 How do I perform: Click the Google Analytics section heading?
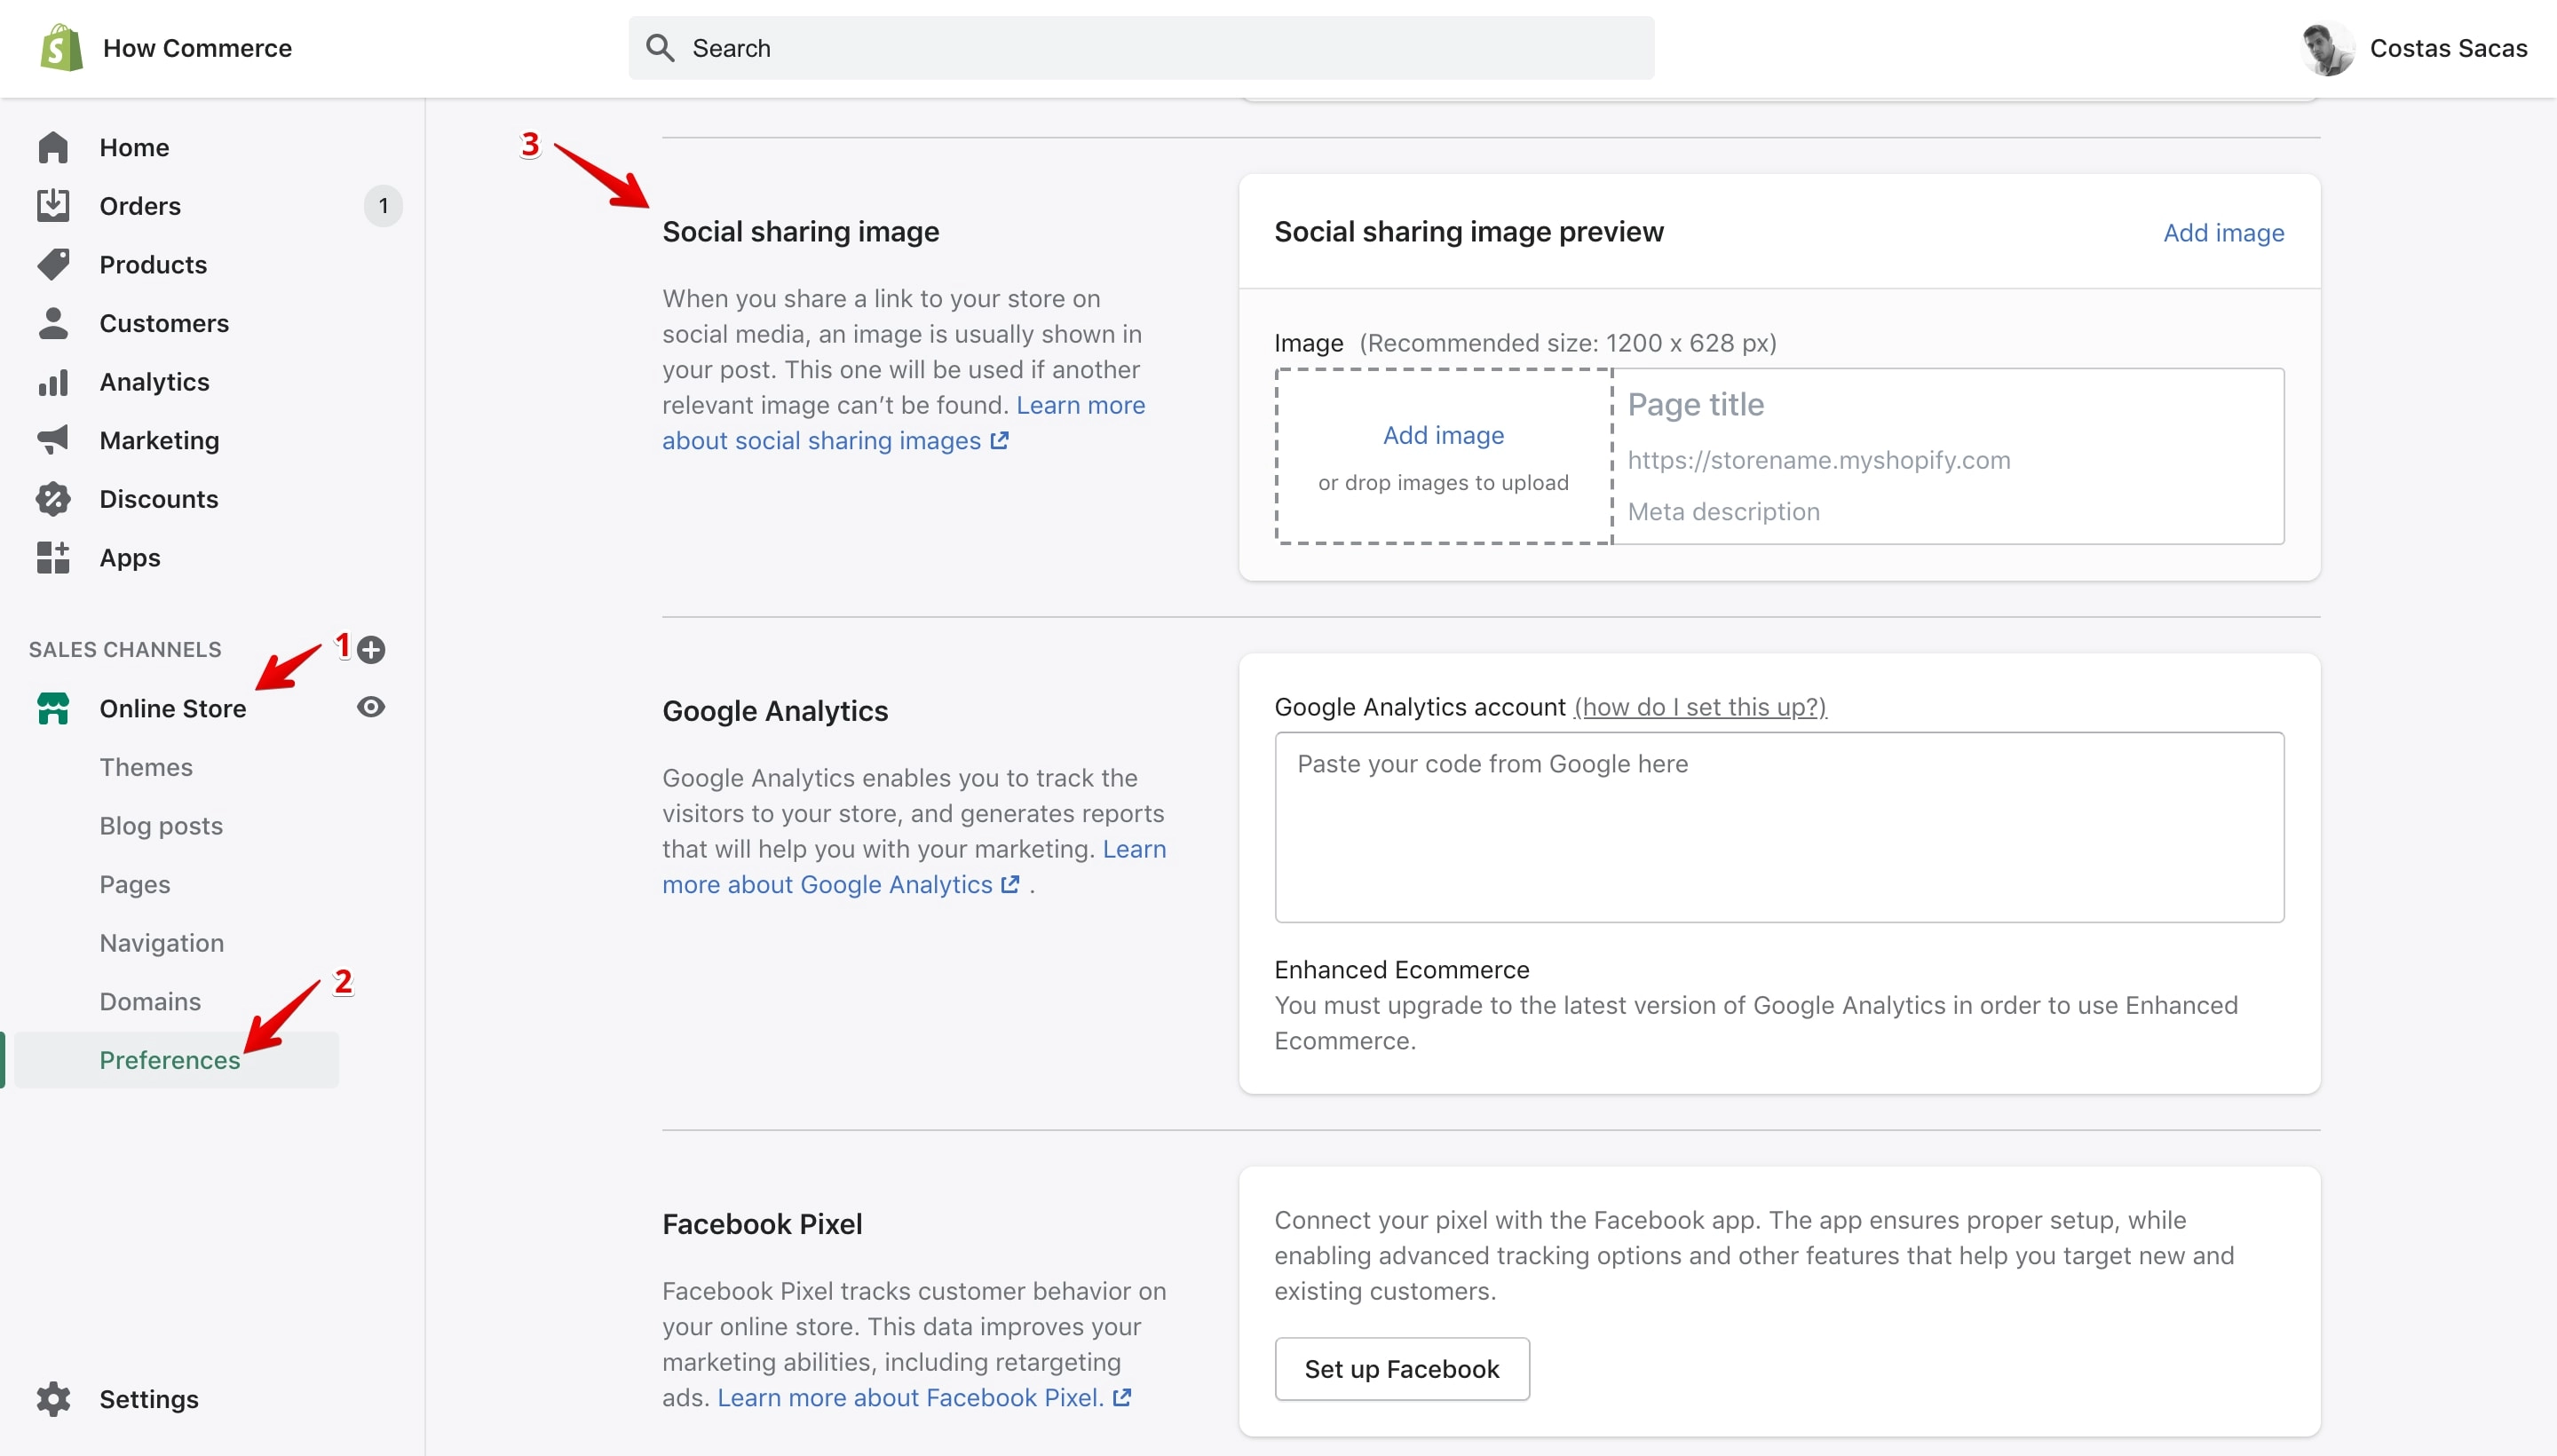point(775,711)
